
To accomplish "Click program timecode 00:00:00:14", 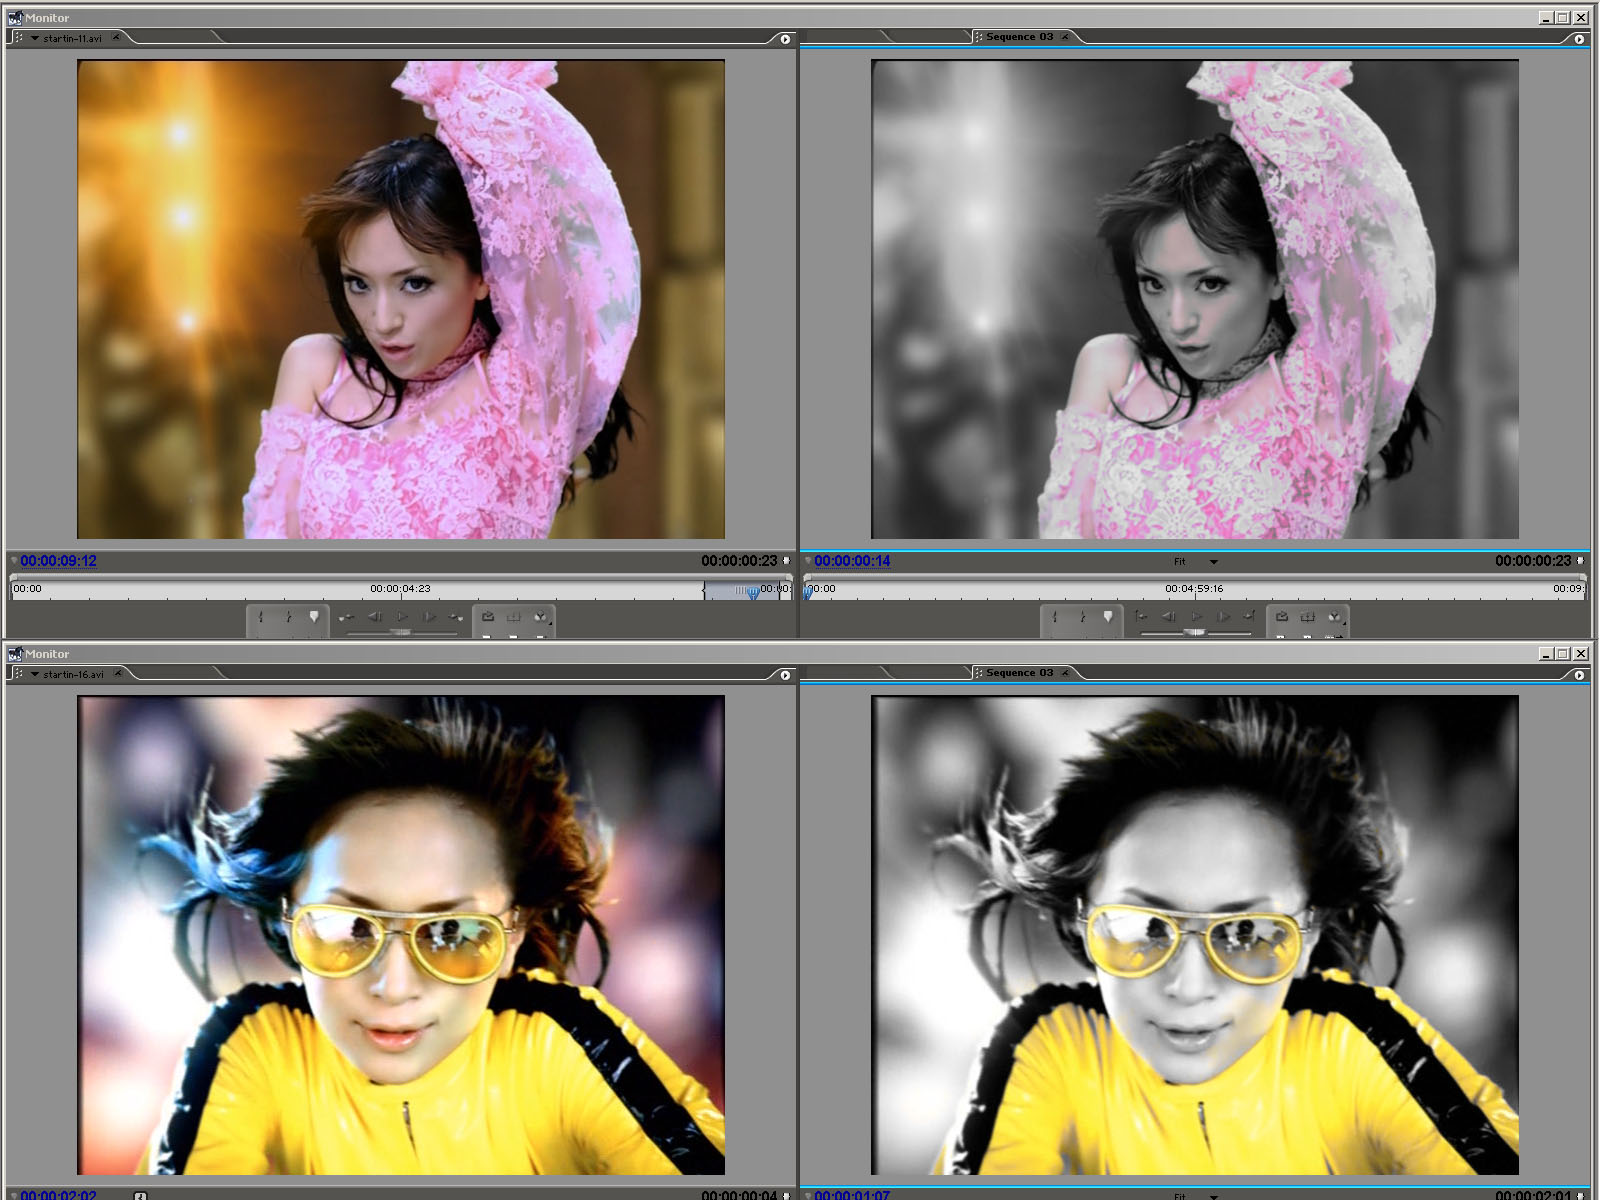I will pyautogui.click(x=852, y=561).
